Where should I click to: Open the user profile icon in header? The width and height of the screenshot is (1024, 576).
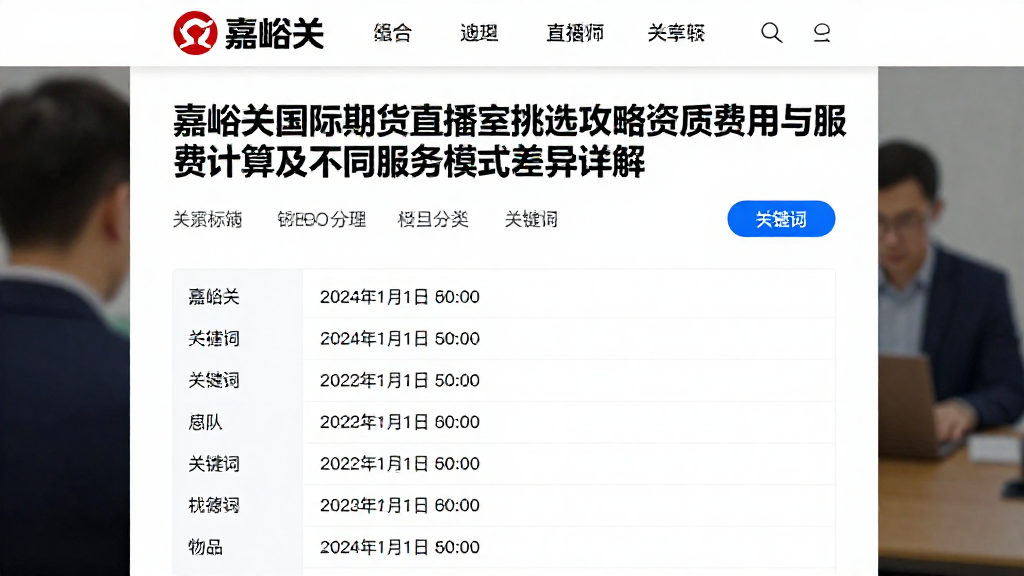tap(822, 32)
